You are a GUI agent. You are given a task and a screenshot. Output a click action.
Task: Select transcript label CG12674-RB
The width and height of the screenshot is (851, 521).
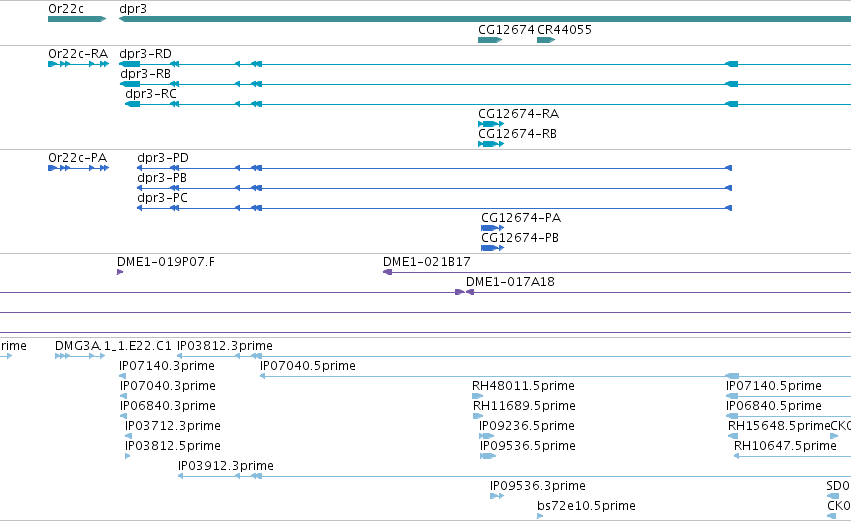(517, 134)
